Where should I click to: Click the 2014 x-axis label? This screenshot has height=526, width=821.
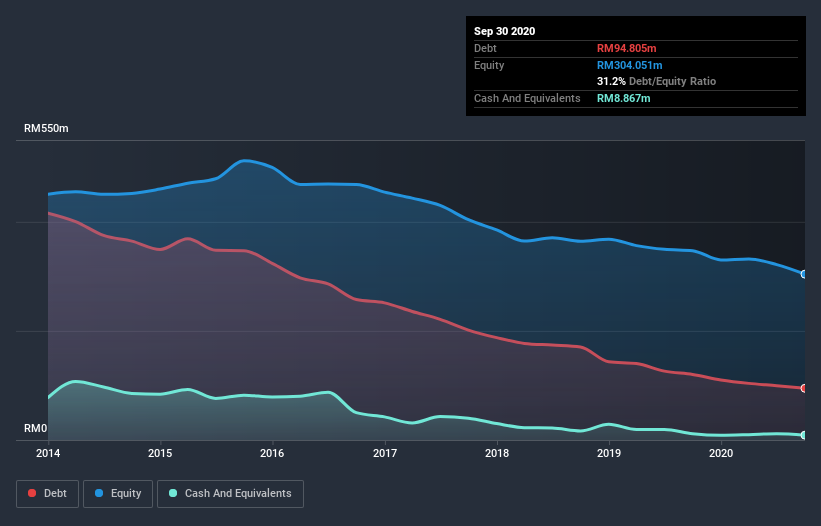coord(48,453)
